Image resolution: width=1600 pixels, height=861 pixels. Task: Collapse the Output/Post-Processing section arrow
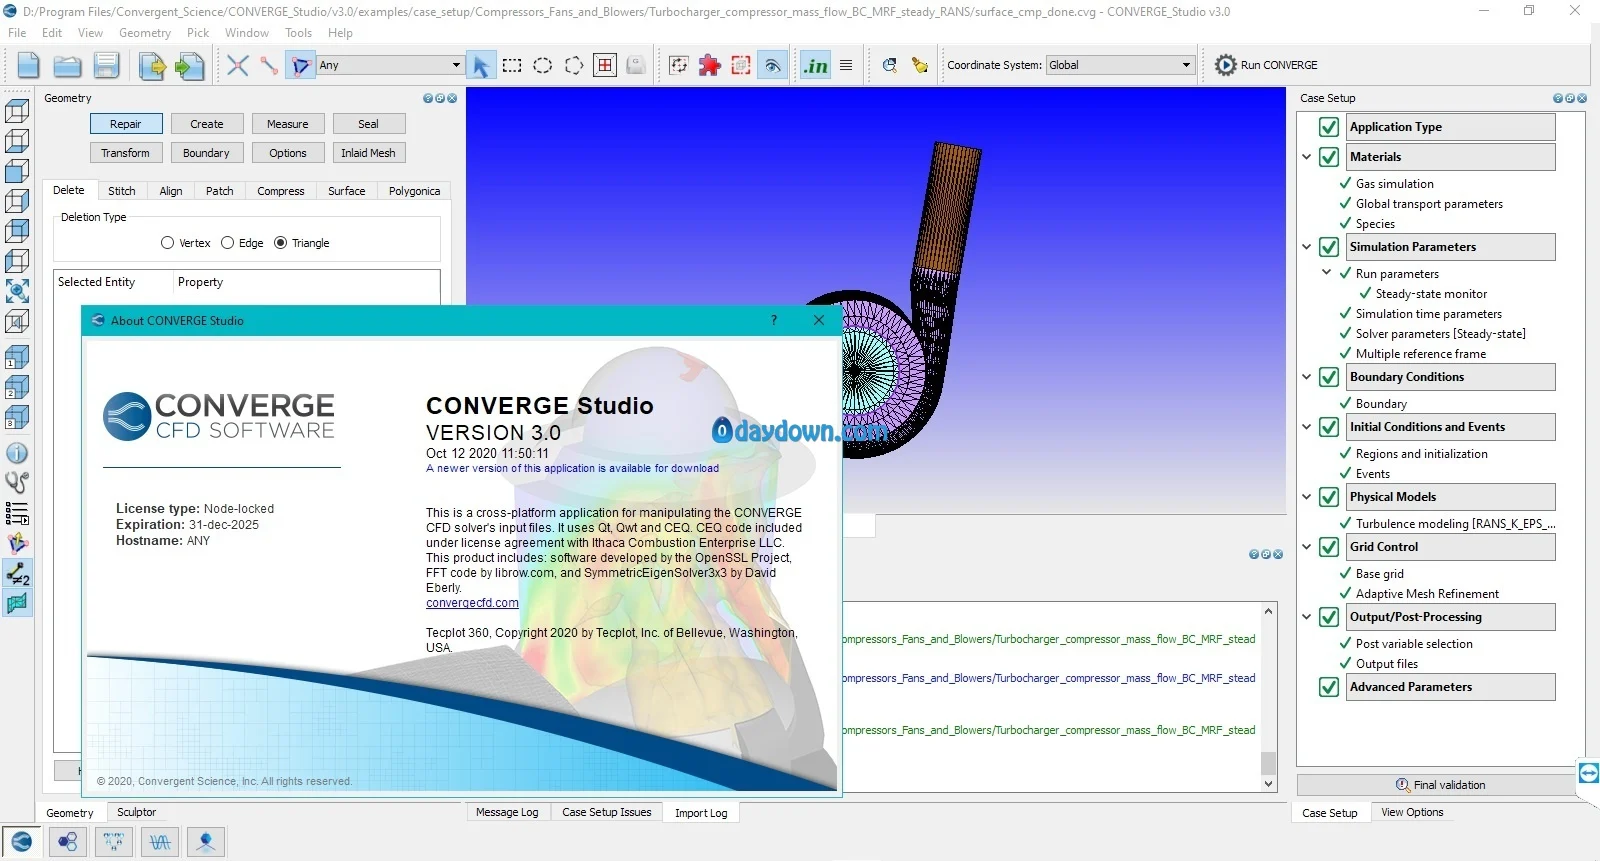pyautogui.click(x=1307, y=617)
